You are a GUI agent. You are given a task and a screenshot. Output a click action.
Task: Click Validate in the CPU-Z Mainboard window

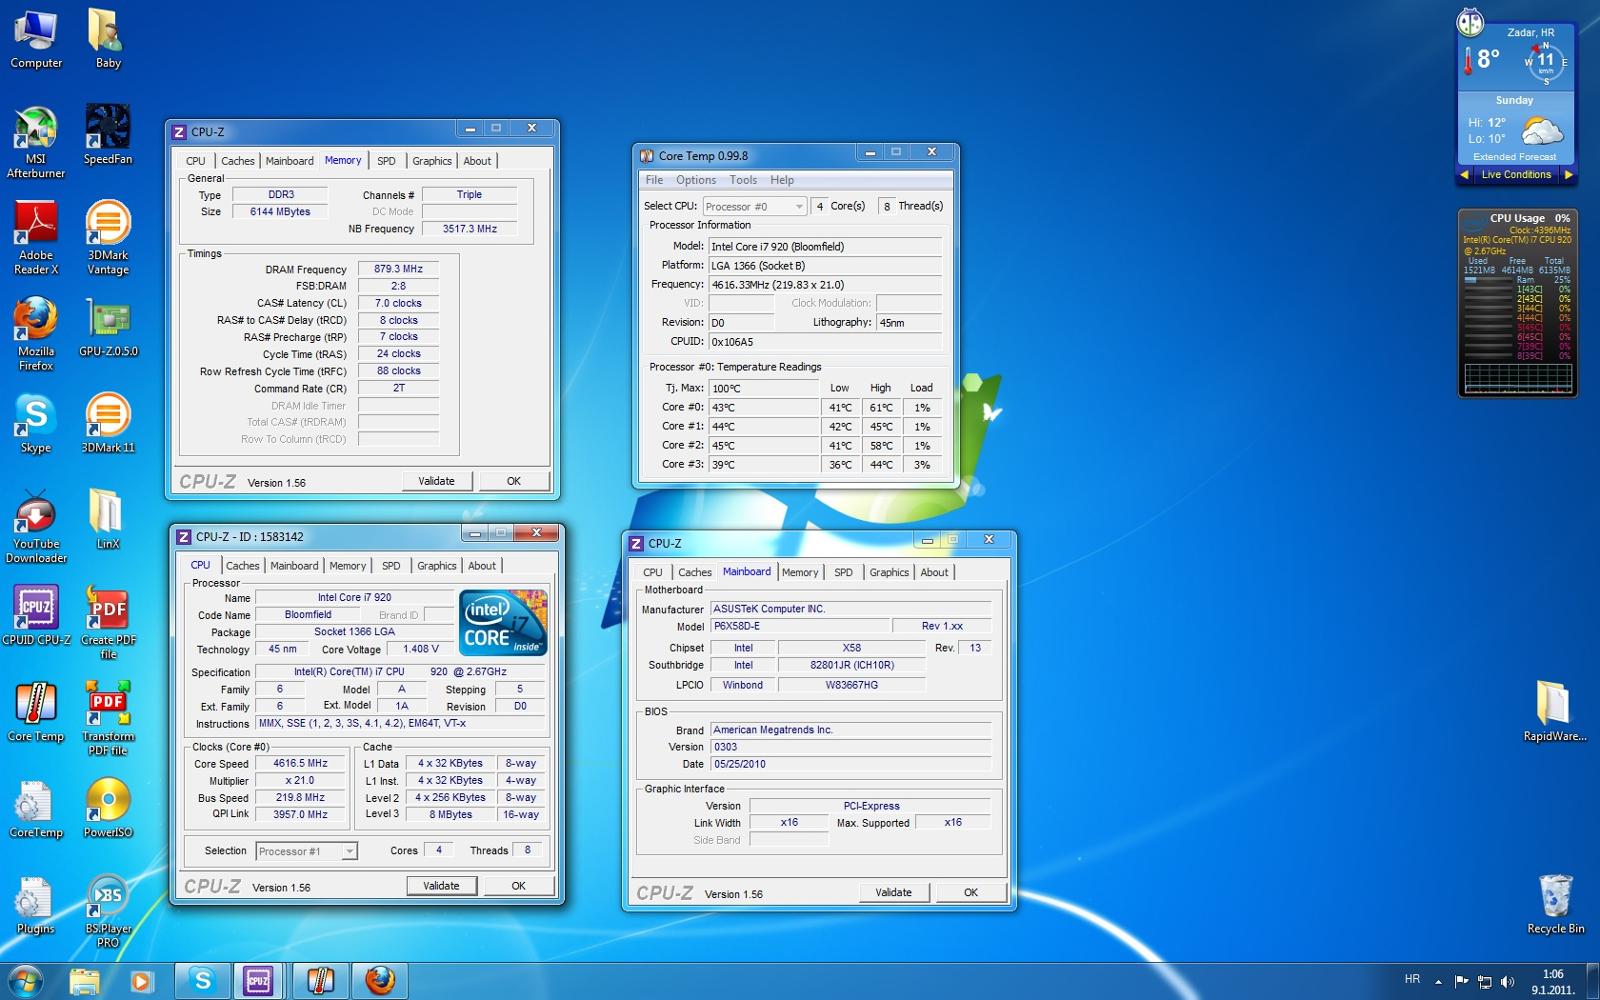tap(893, 893)
